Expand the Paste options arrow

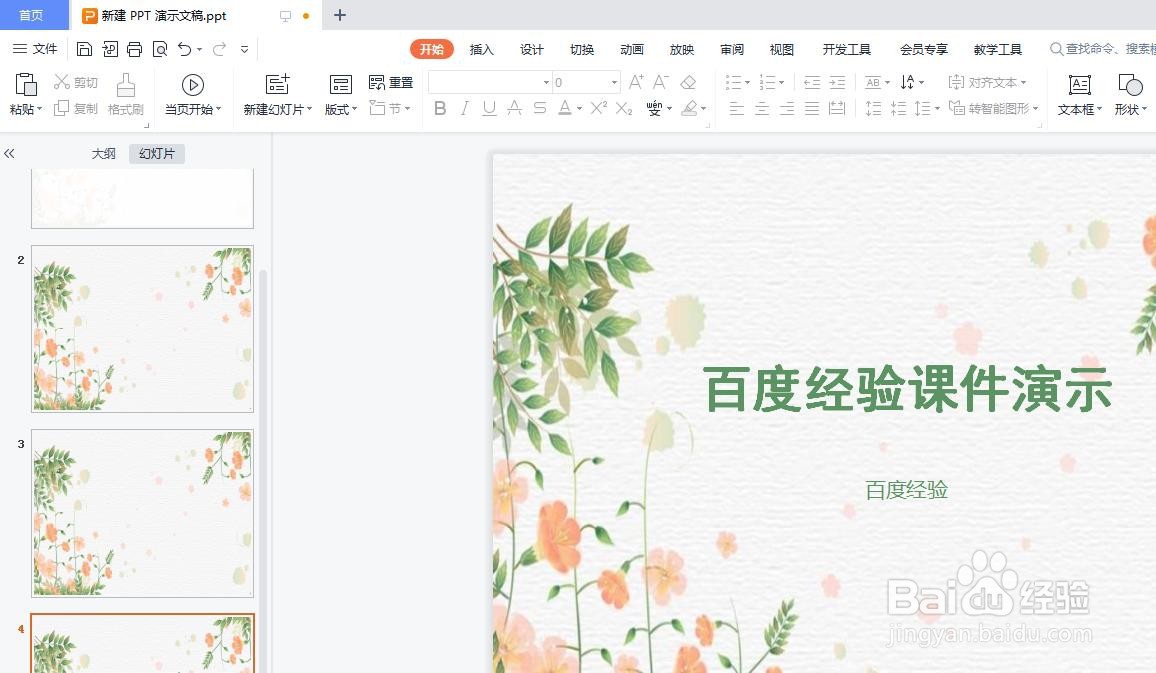point(39,109)
